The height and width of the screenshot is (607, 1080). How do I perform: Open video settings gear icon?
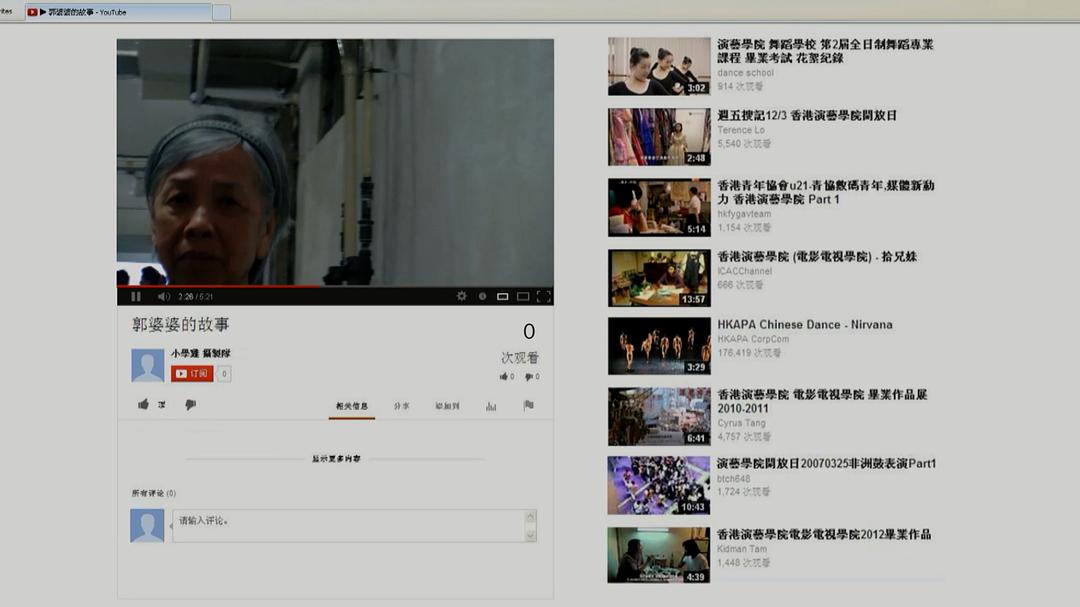(x=461, y=296)
